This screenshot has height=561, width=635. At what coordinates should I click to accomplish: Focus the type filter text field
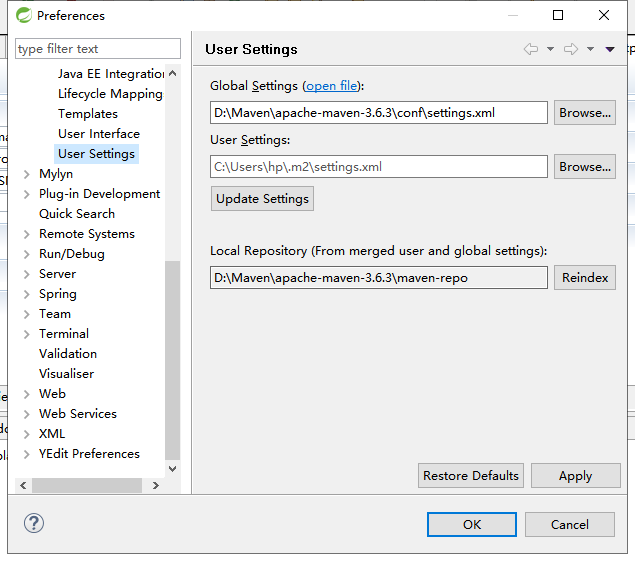tap(98, 49)
